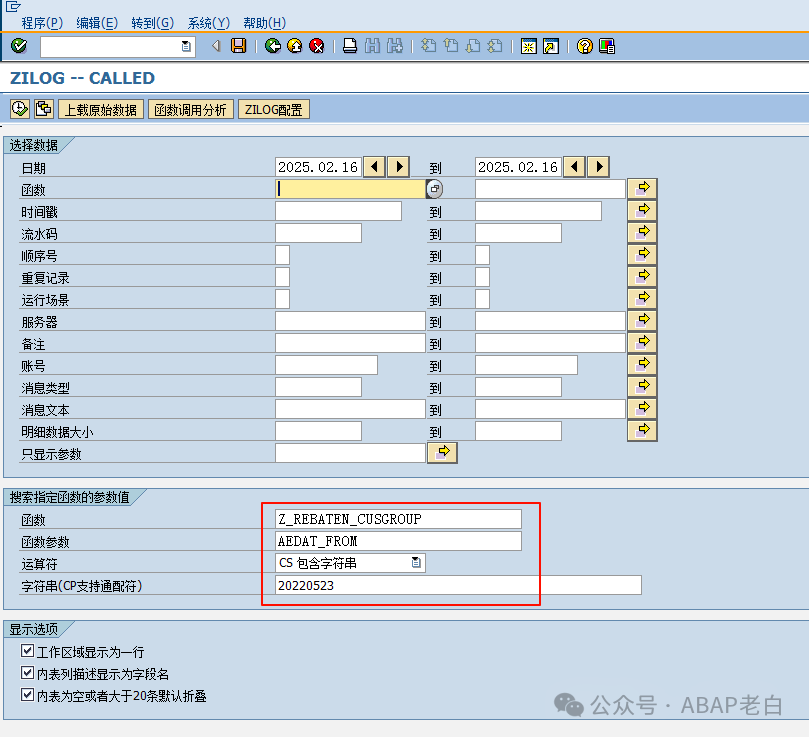This screenshot has height=737, width=809.
Task: Open multiple selection for 时间戳 row
Action: coord(642,211)
